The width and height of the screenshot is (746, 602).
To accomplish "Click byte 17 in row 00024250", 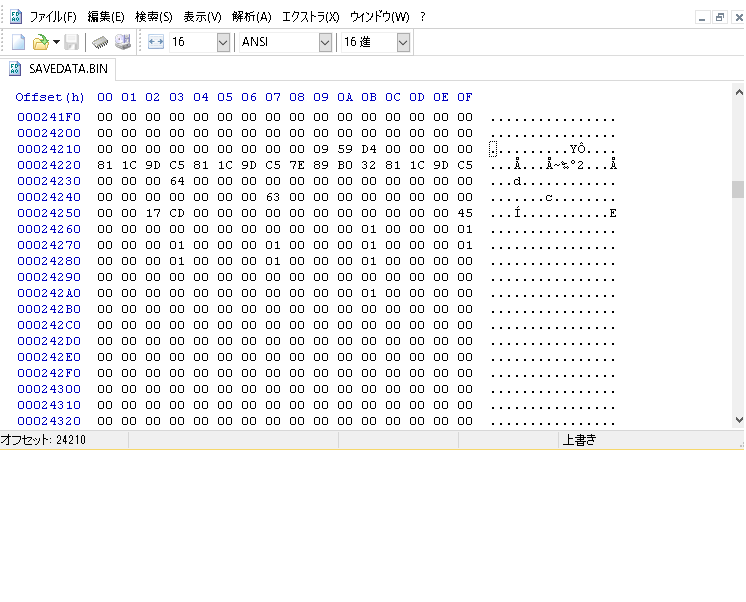I will (153, 213).
